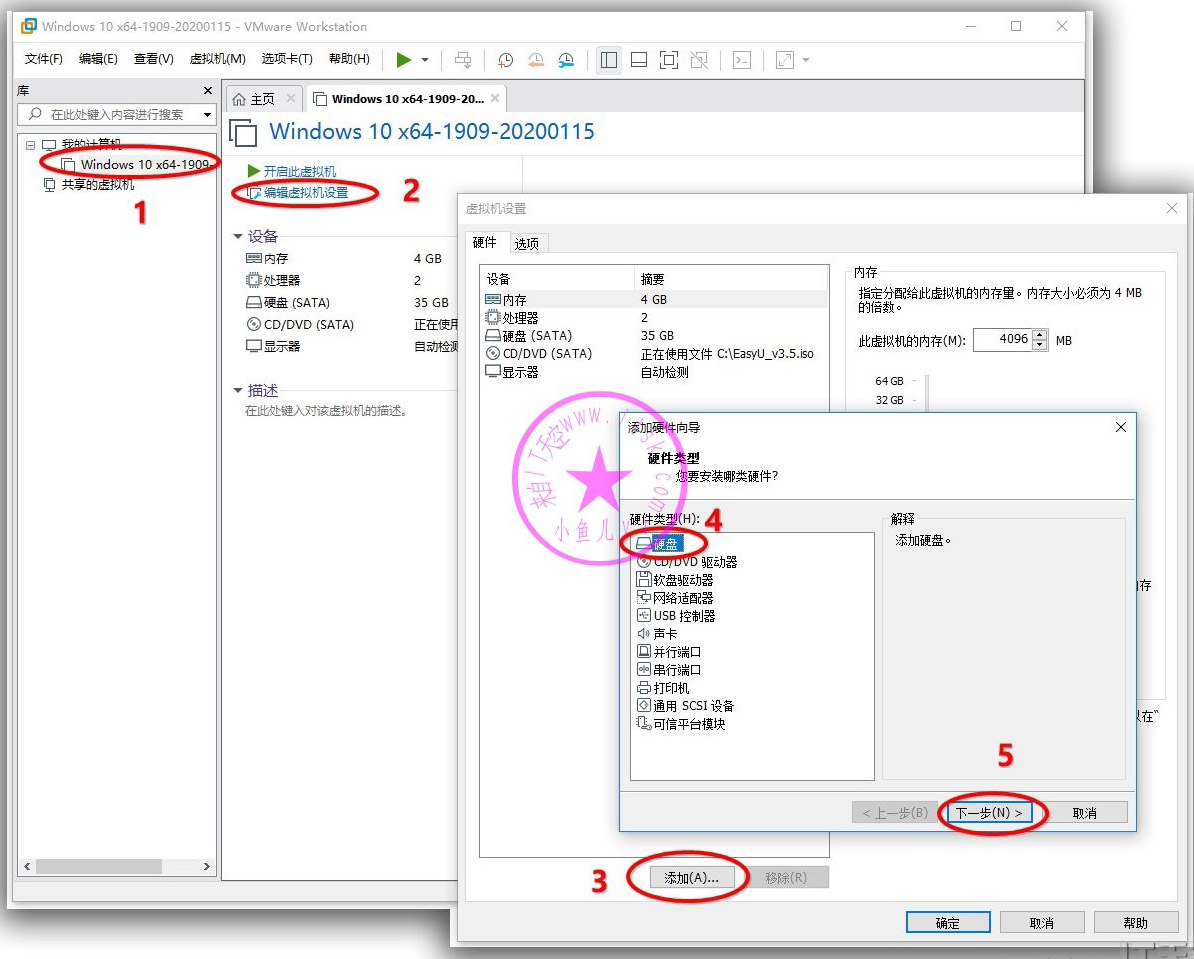Switch to the 选项 tab in settings
The image size is (1194, 959).
coord(526,244)
